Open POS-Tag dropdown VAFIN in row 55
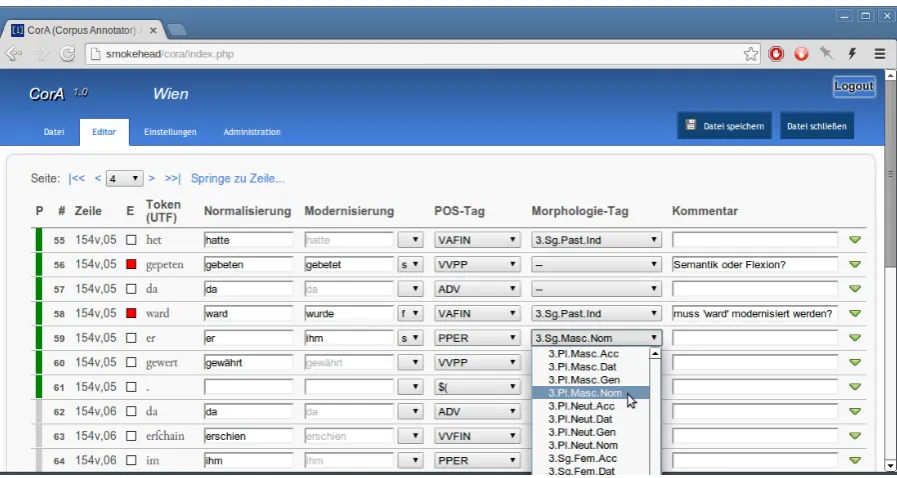Viewport: 897px width, 478px height. point(477,240)
